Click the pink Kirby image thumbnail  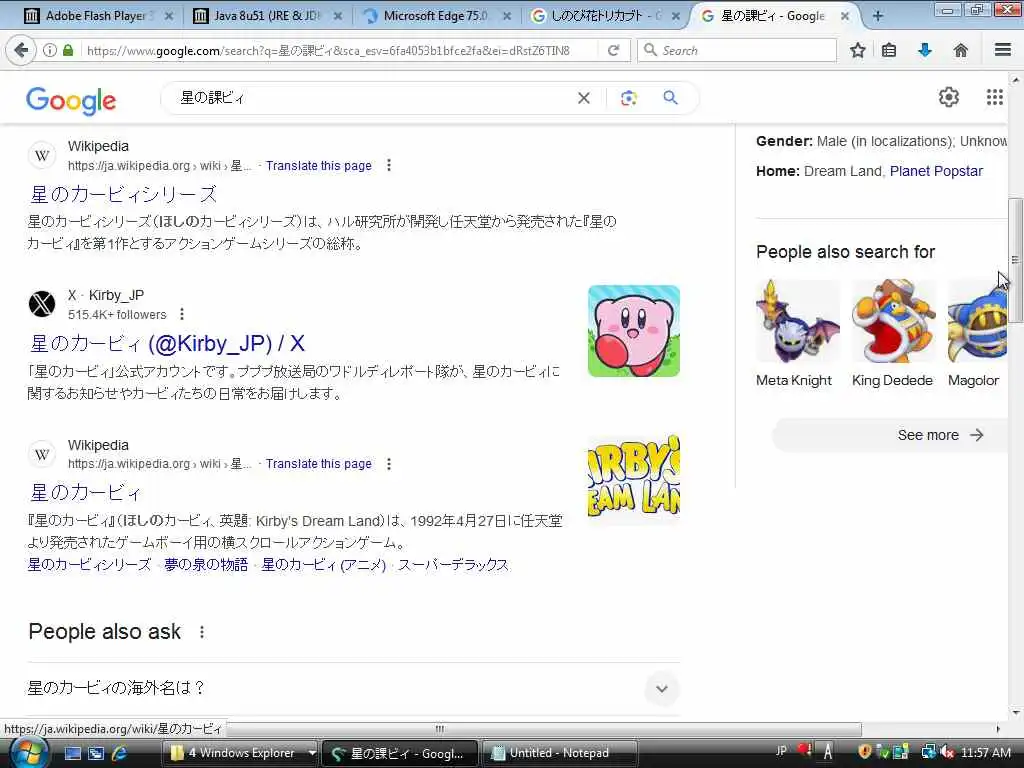click(x=633, y=331)
